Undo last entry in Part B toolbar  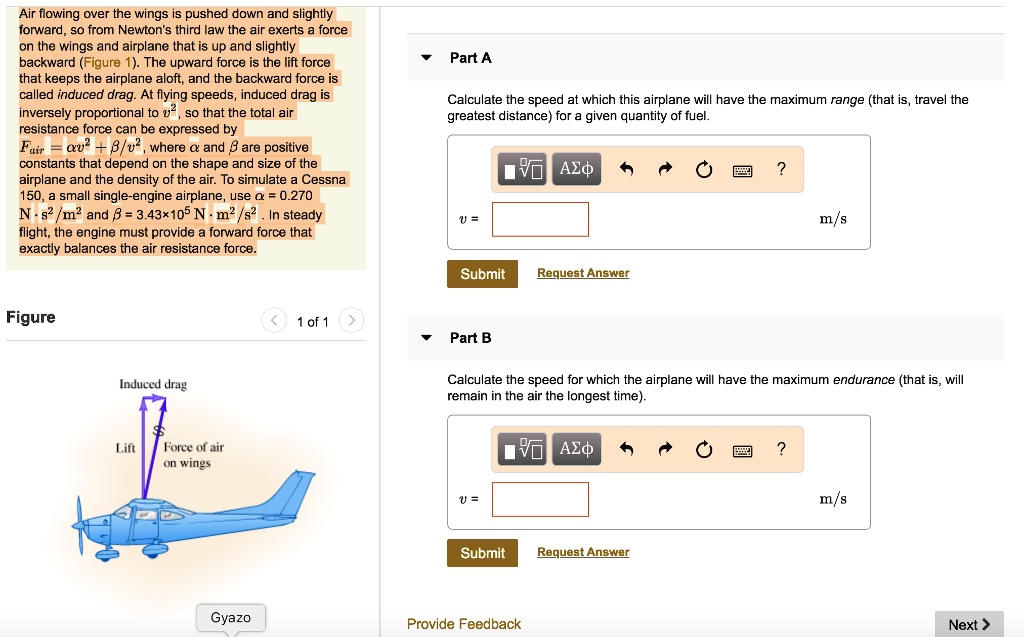click(626, 449)
